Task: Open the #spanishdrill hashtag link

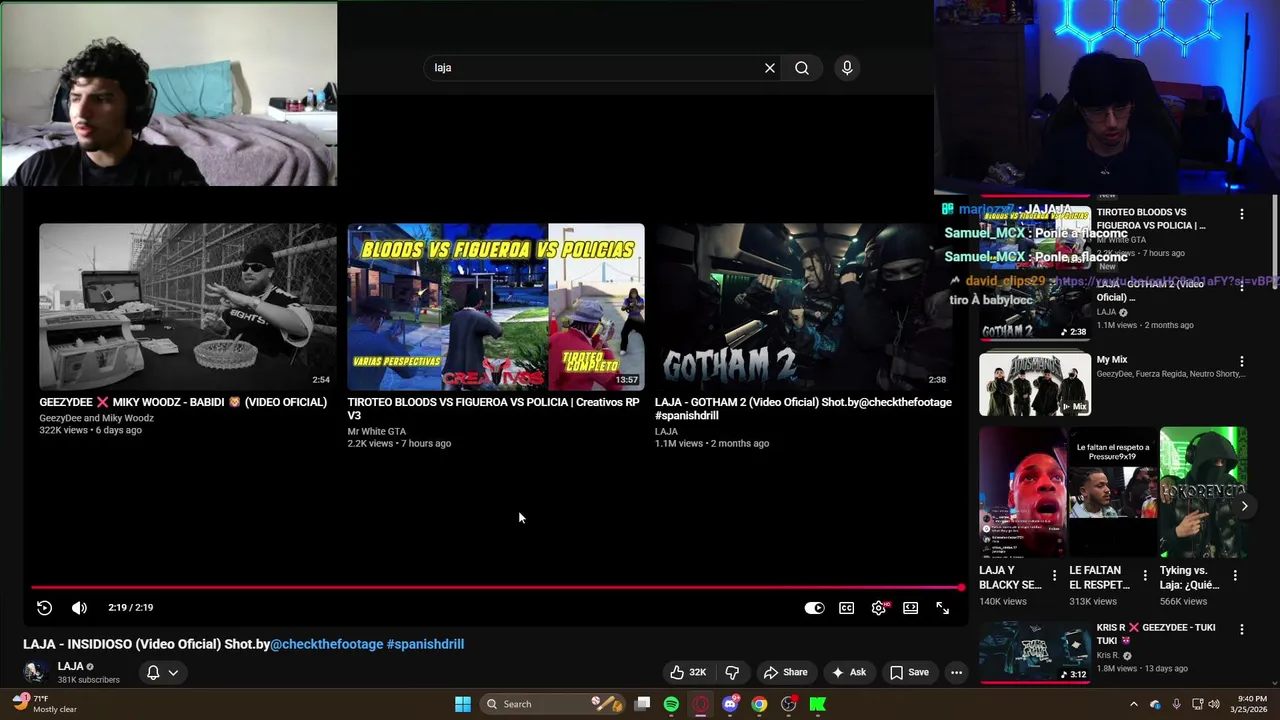Action: click(x=425, y=644)
